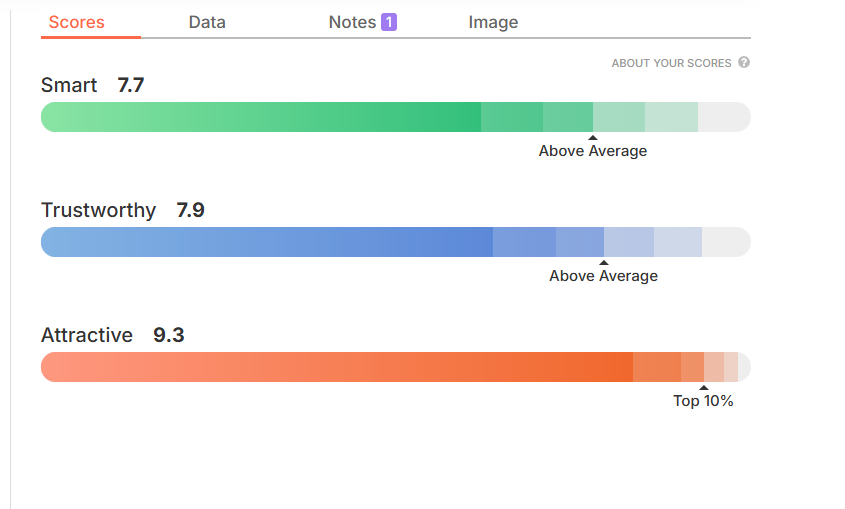Click the green Smart score bar

[x=396, y=117]
